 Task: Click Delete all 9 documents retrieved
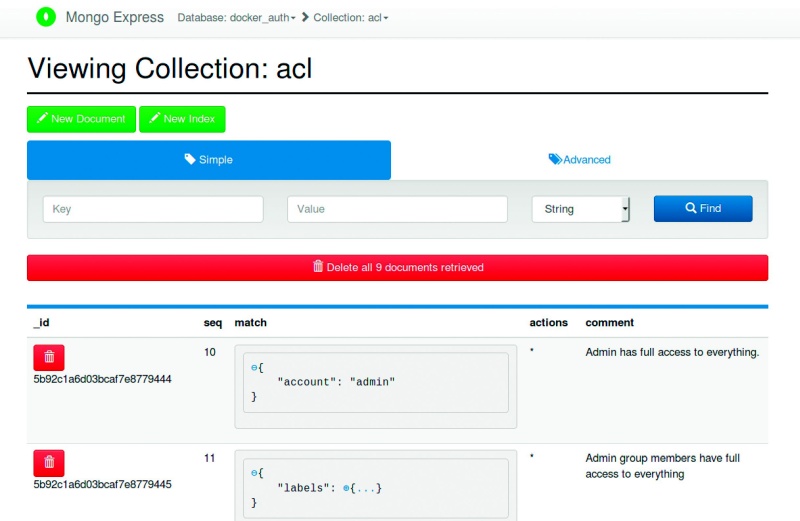click(397, 267)
